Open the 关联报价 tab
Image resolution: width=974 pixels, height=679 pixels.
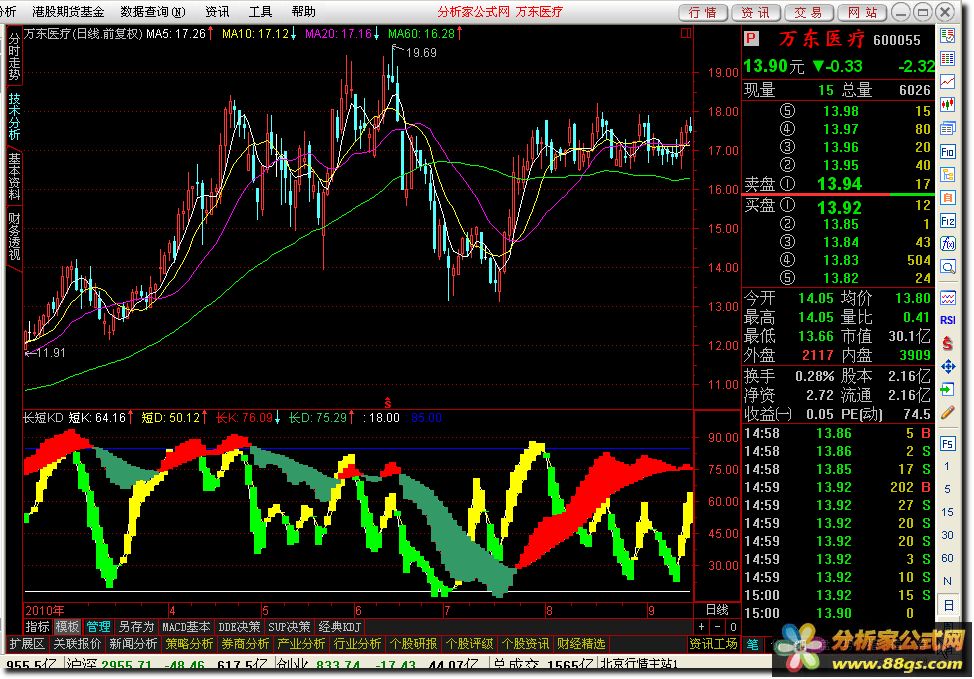77,644
